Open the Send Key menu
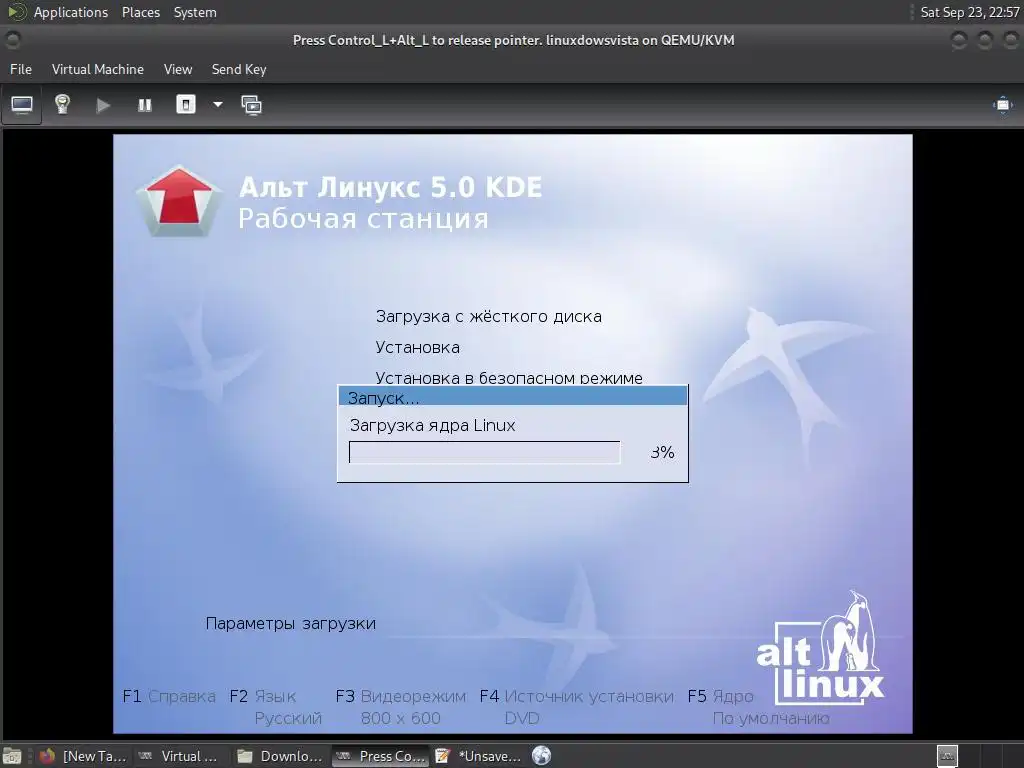 (x=239, y=69)
